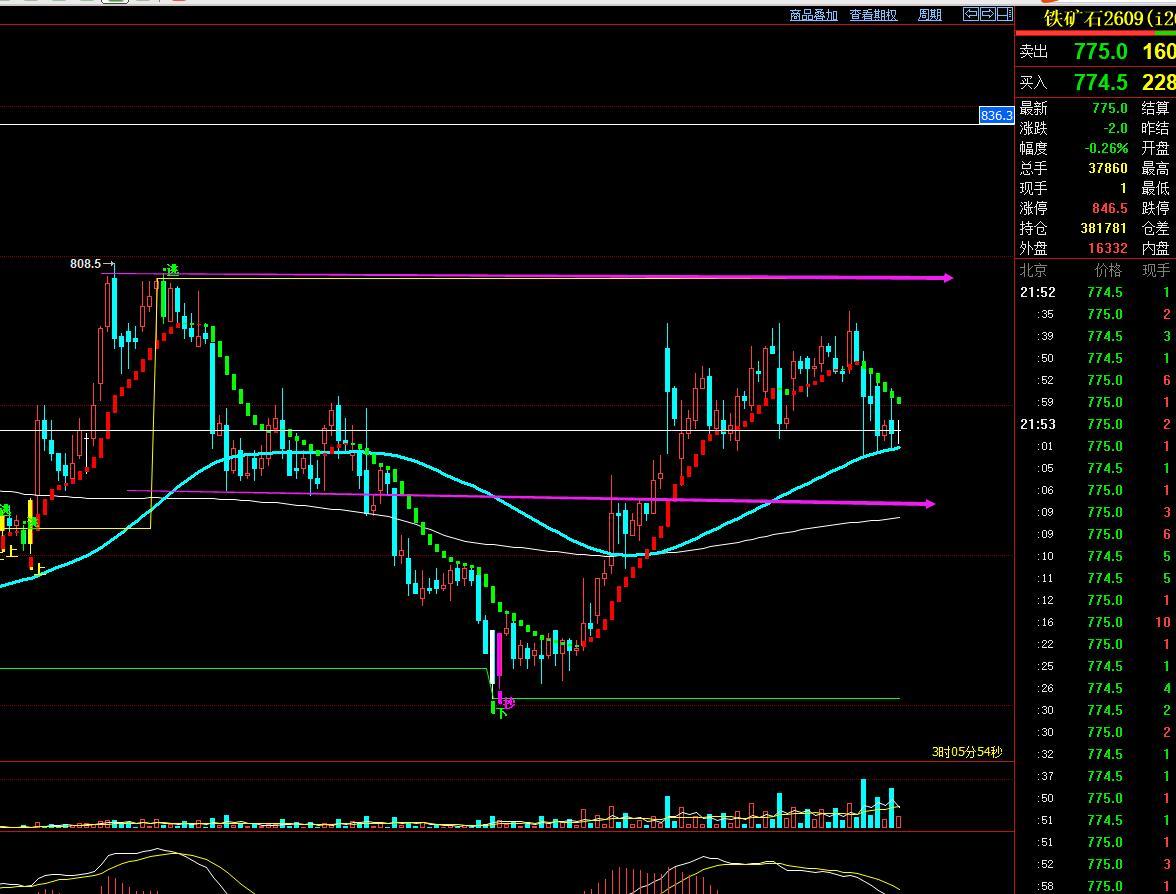Click the 价格 column header
The height and width of the screenshot is (894, 1176).
click(x=1108, y=270)
